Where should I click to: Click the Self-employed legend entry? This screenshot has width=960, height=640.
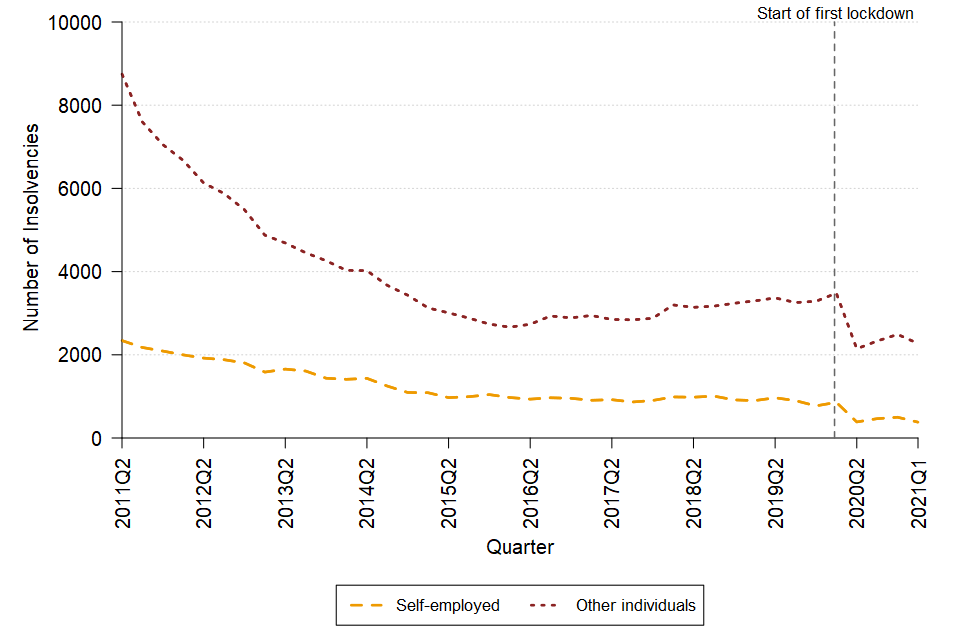(x=447, y=605)
